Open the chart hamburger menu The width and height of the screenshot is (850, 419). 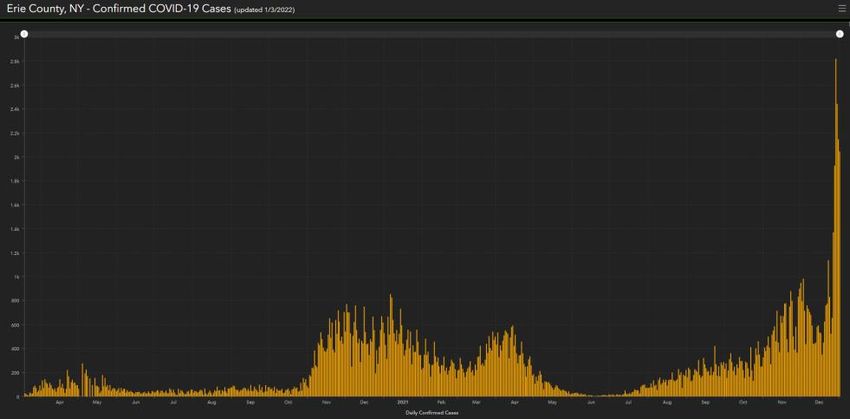pyautogui.click(x=841, y=8)
